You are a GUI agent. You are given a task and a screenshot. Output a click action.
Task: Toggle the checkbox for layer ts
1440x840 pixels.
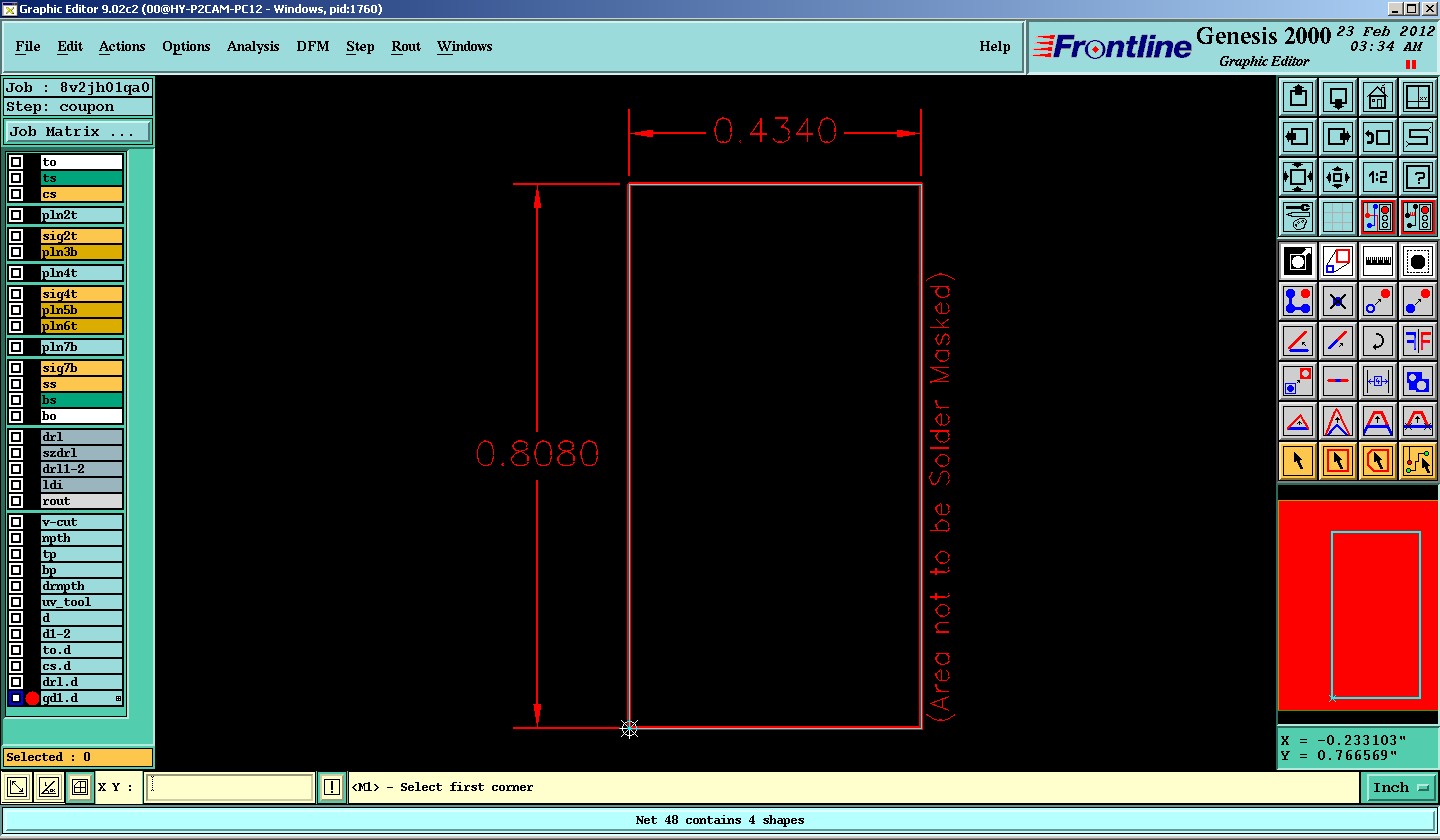[16, 178]
